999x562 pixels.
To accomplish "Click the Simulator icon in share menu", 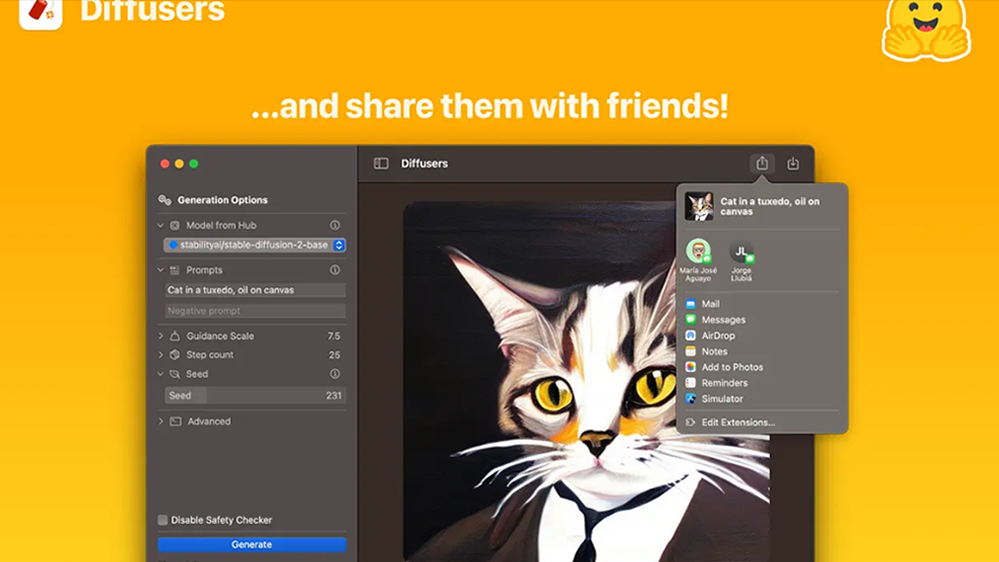I will tap(691, 399).
